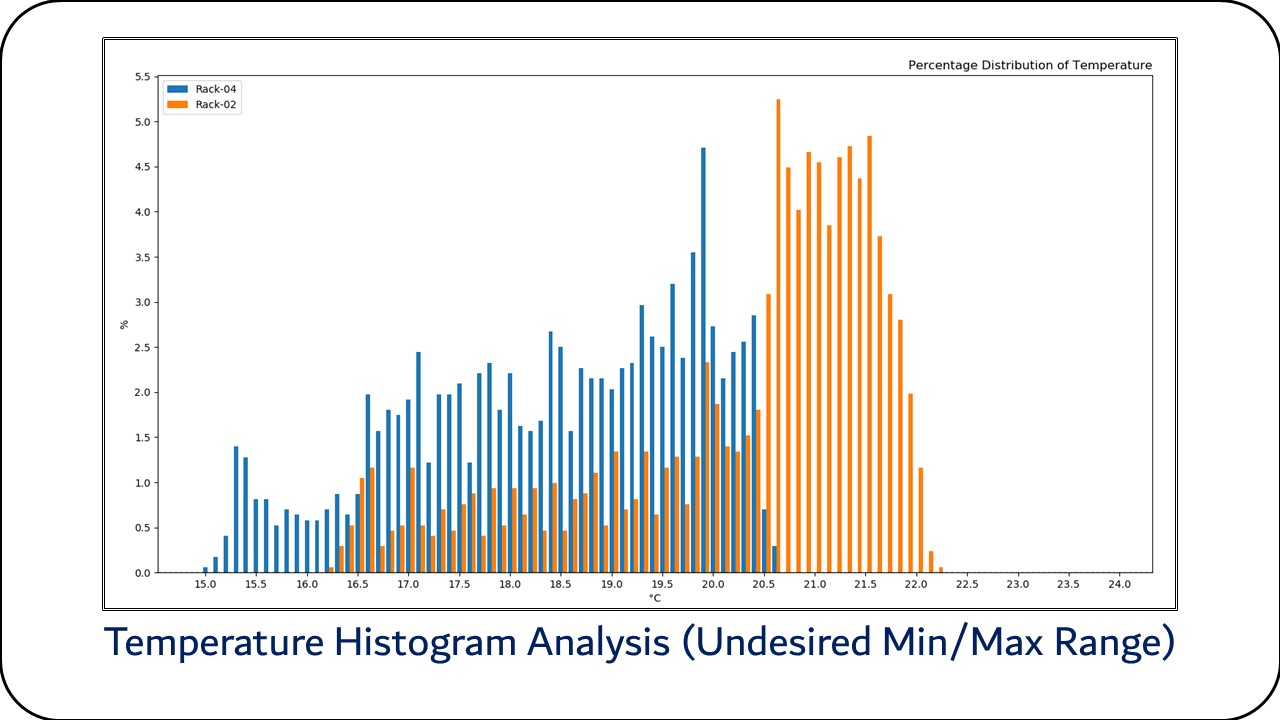
Task: Click the % y-axis label
Action: [x=125, y=324]
